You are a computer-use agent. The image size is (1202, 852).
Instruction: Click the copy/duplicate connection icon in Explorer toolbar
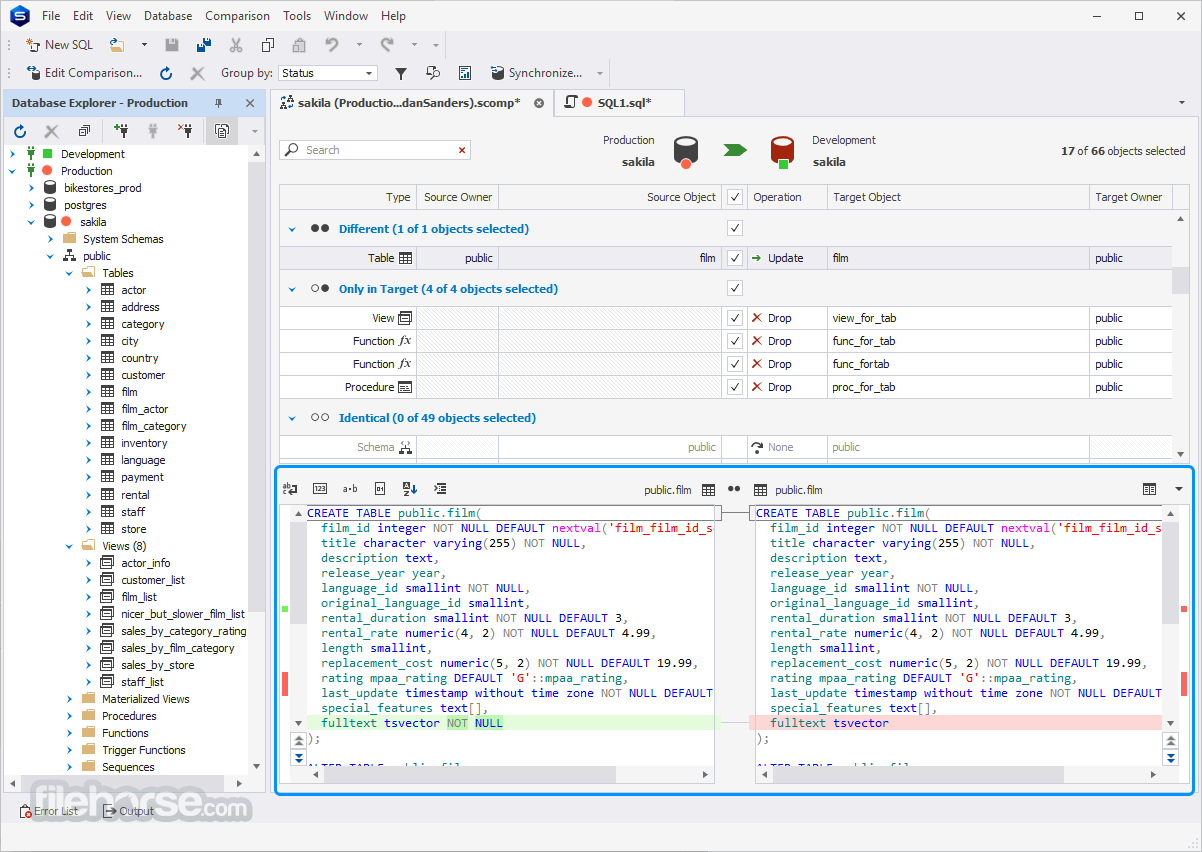click(x=221, y=131)
